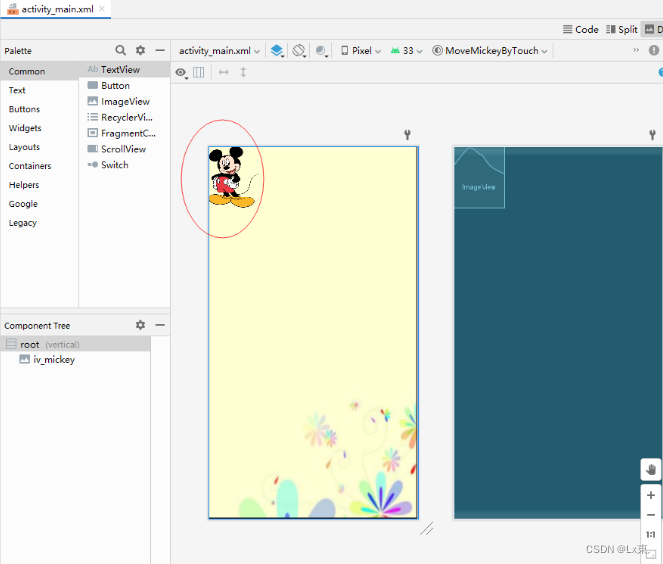Search the Palette with the magnifier icon
663x564 pixels.
coord(121,50)
